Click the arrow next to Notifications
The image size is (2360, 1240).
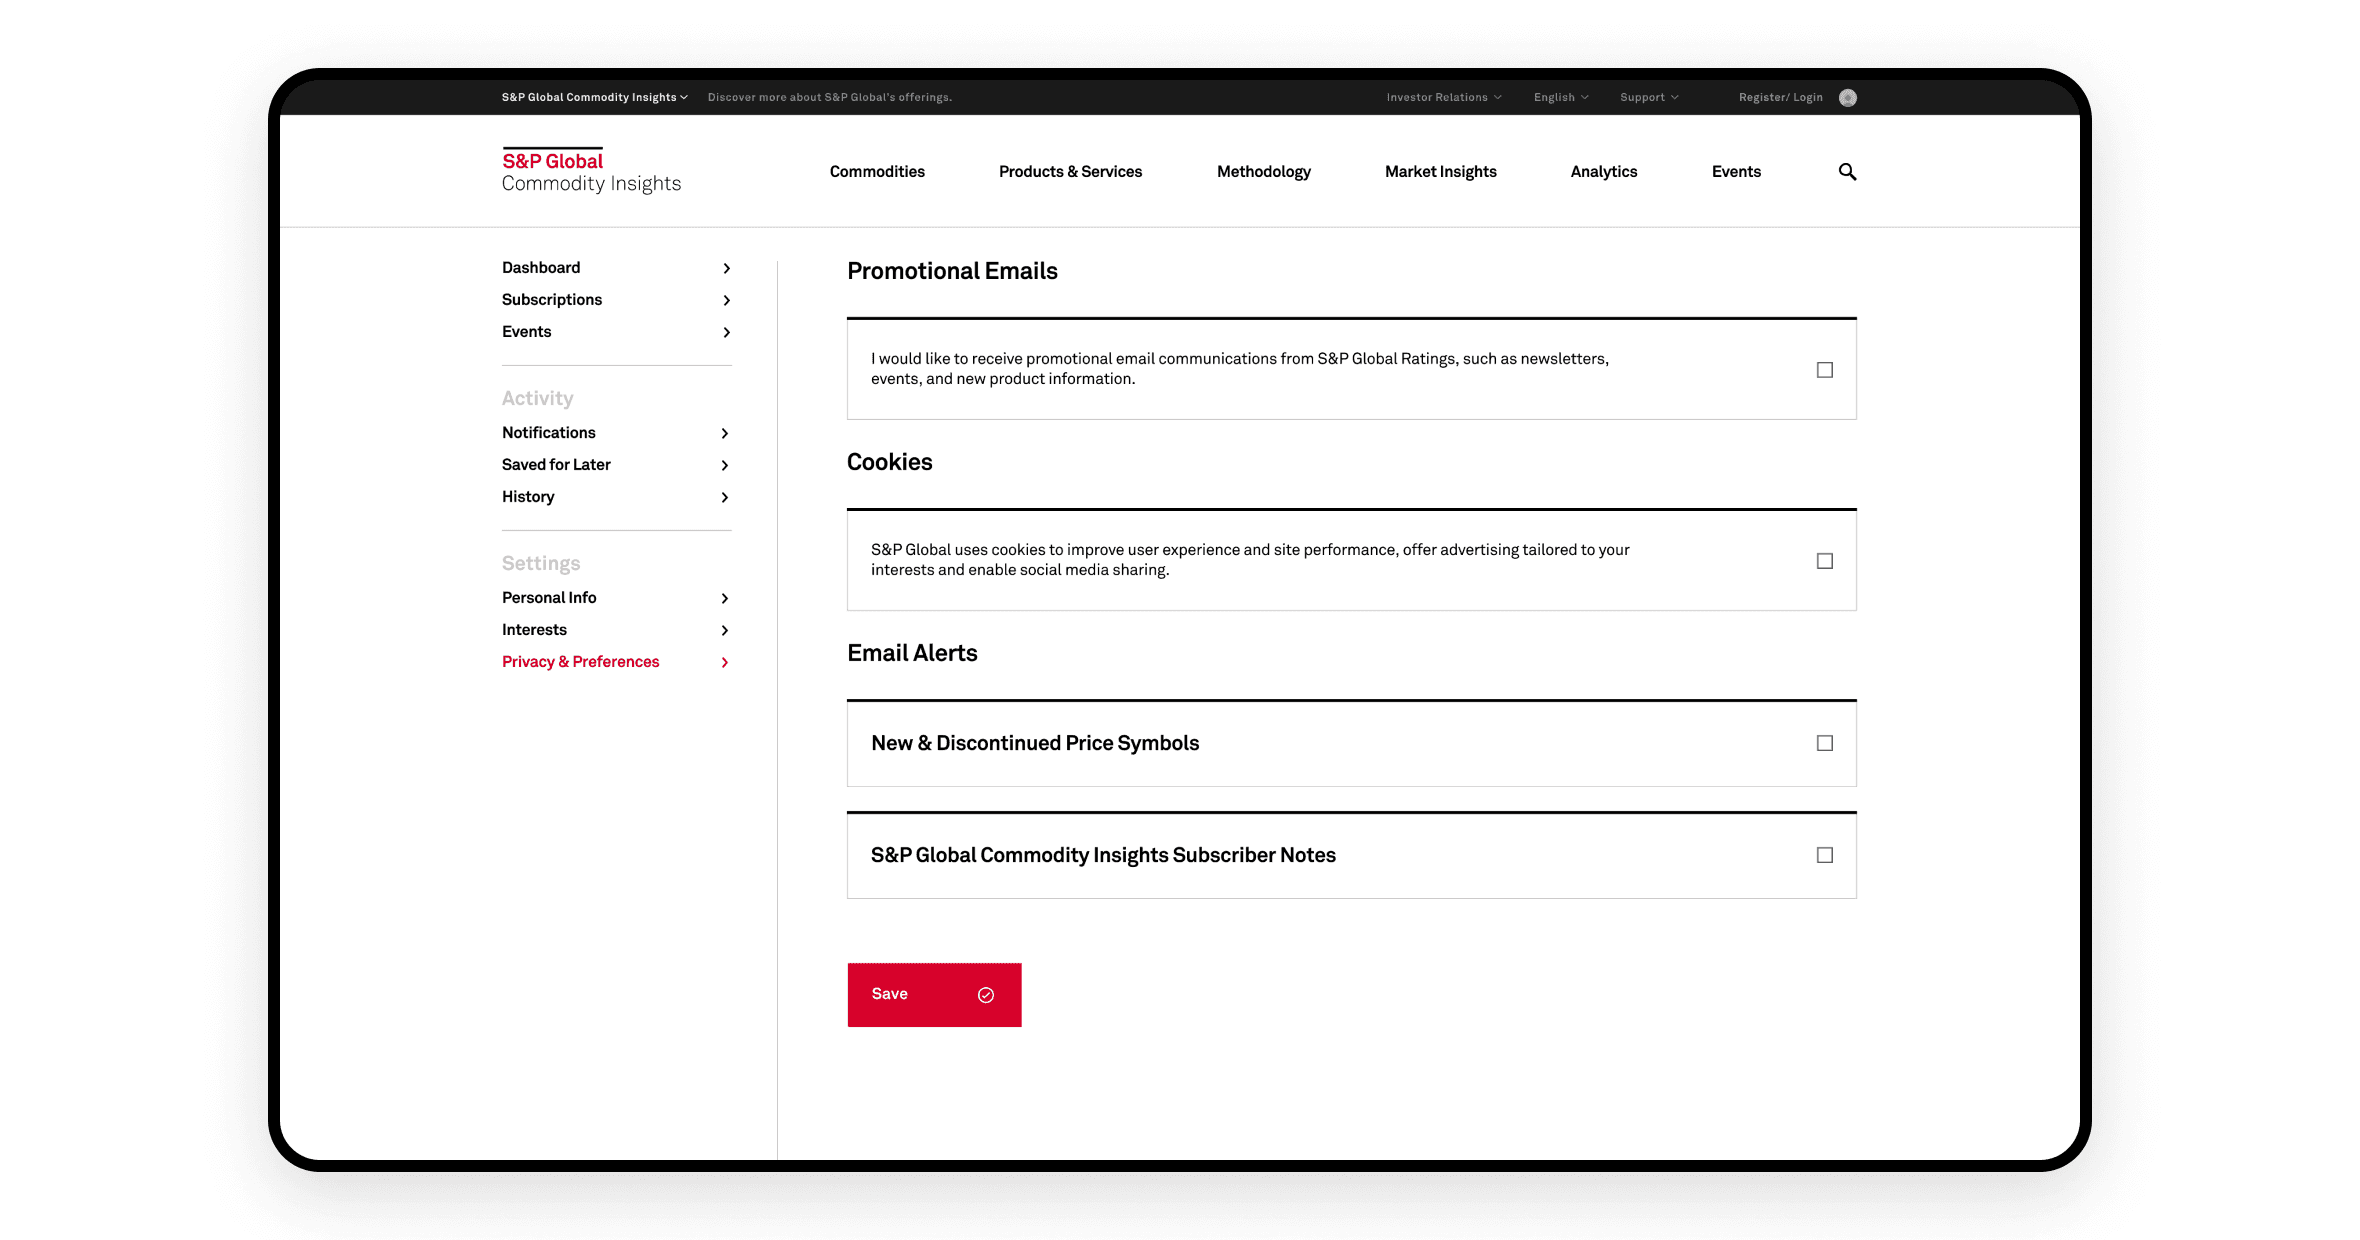(725, 433)
